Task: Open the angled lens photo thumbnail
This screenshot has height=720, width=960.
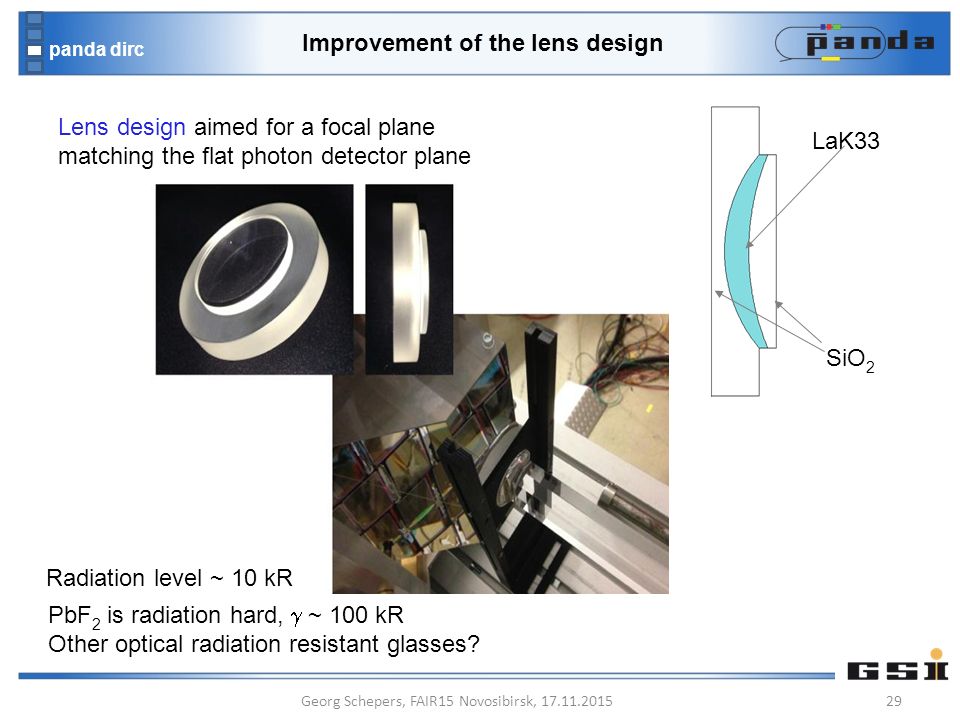Action: (x=254, y=279)
